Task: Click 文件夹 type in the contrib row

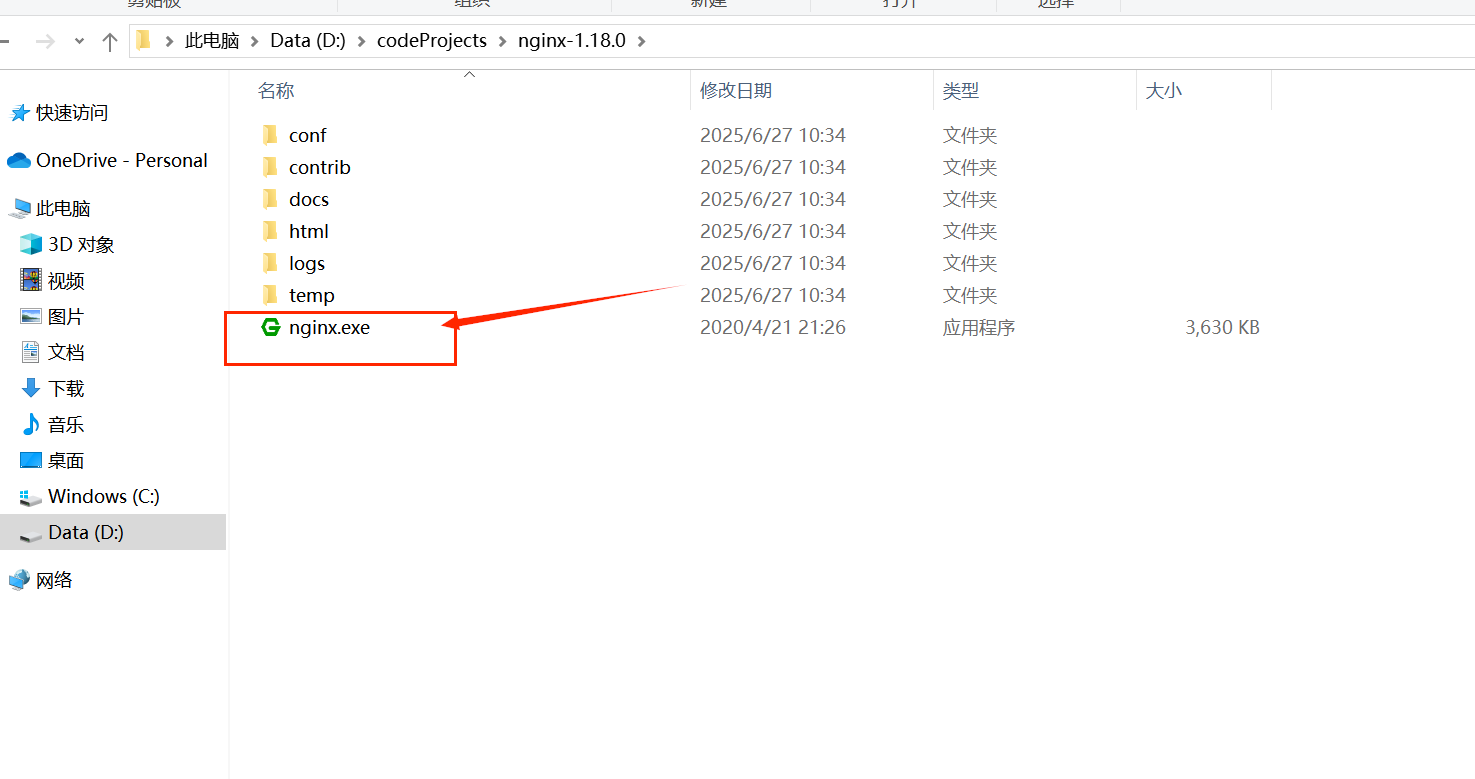Action: pyautogui.click(x=970, y=167)
